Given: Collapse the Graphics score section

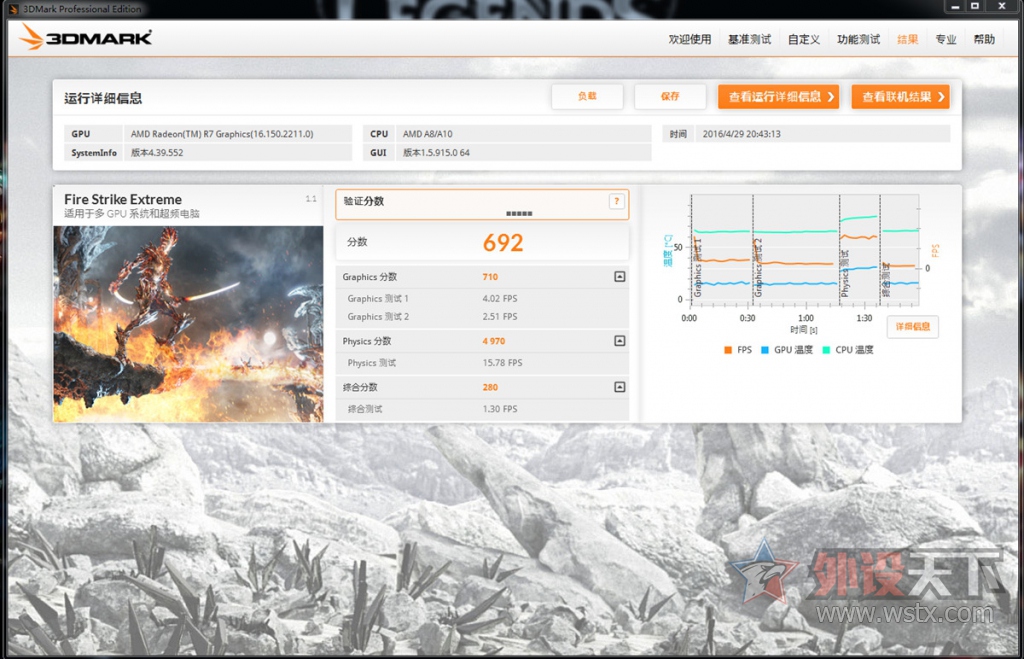Looking at the screenshot, I should click(x=620, y=277).
